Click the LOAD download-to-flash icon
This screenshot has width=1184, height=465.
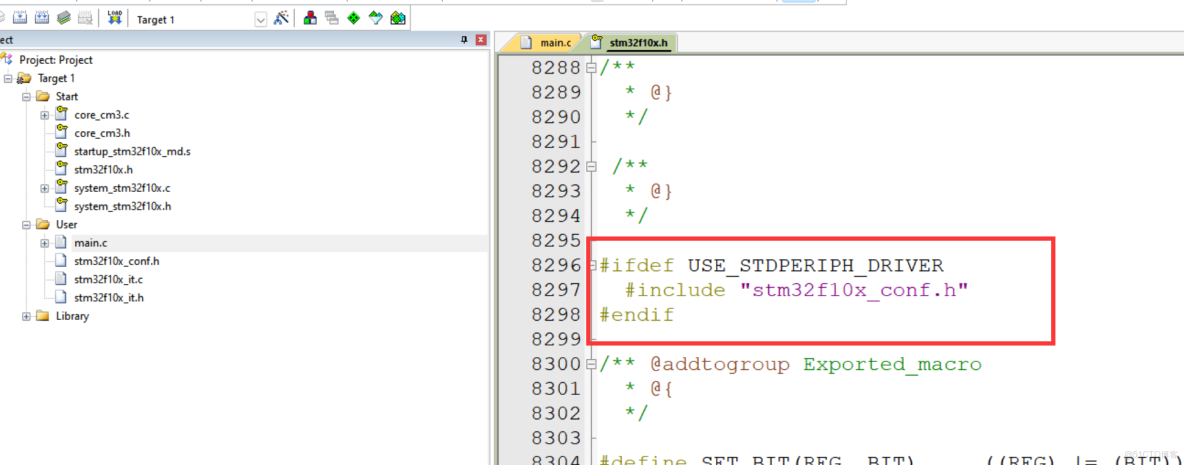114,17
